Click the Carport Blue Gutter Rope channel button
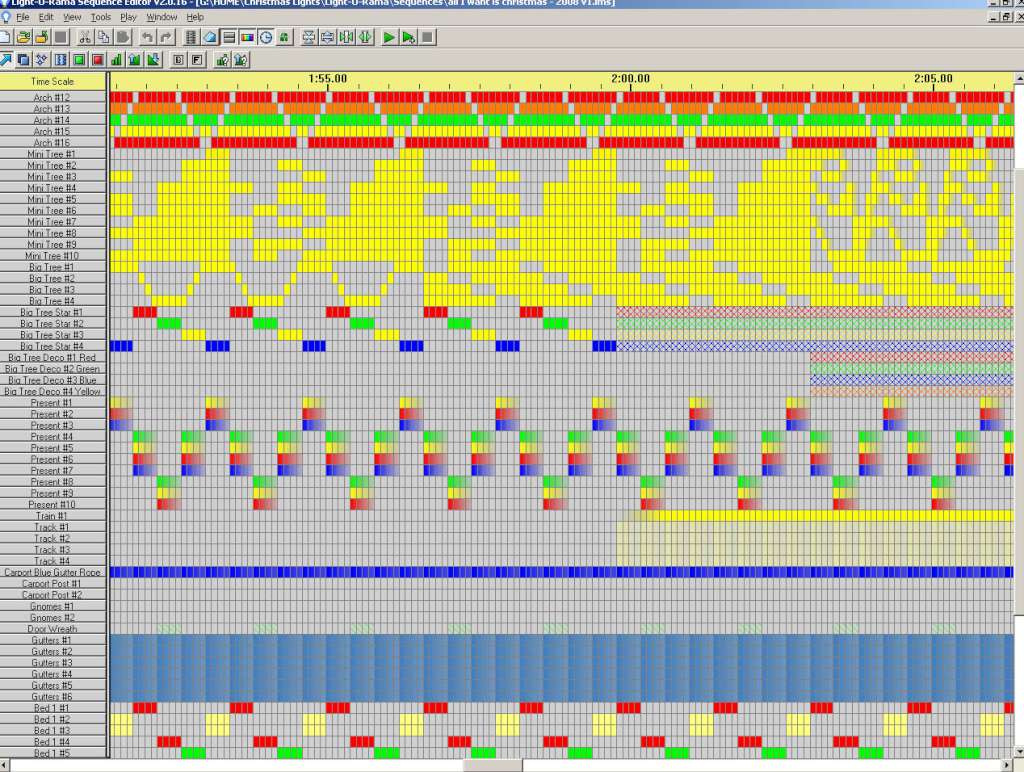Image resolution: width=1024 pixels, height=772 pixels. tap(52, 572)
